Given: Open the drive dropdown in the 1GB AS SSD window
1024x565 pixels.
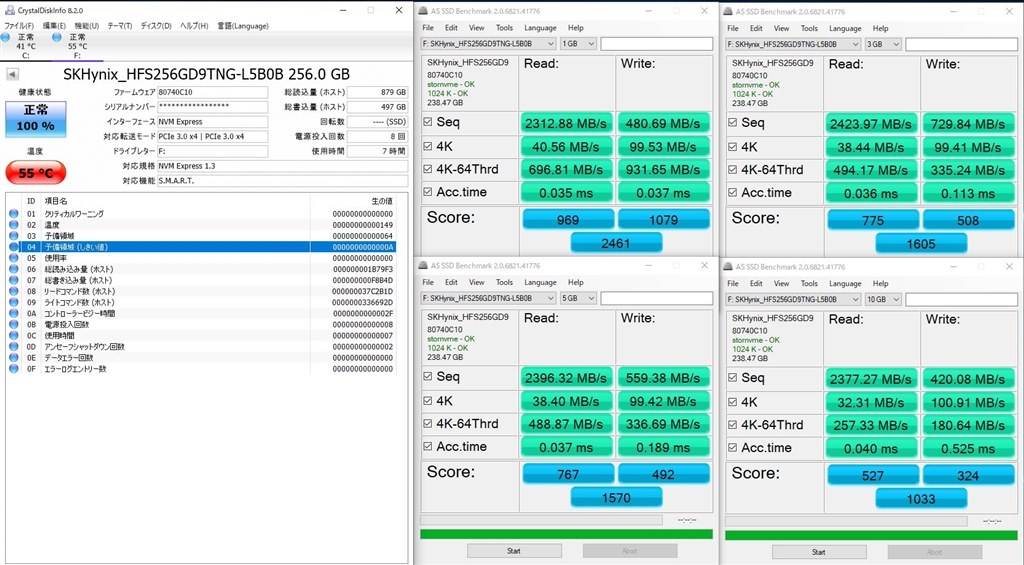Looking at the screenshot, I should pos(488,44).
